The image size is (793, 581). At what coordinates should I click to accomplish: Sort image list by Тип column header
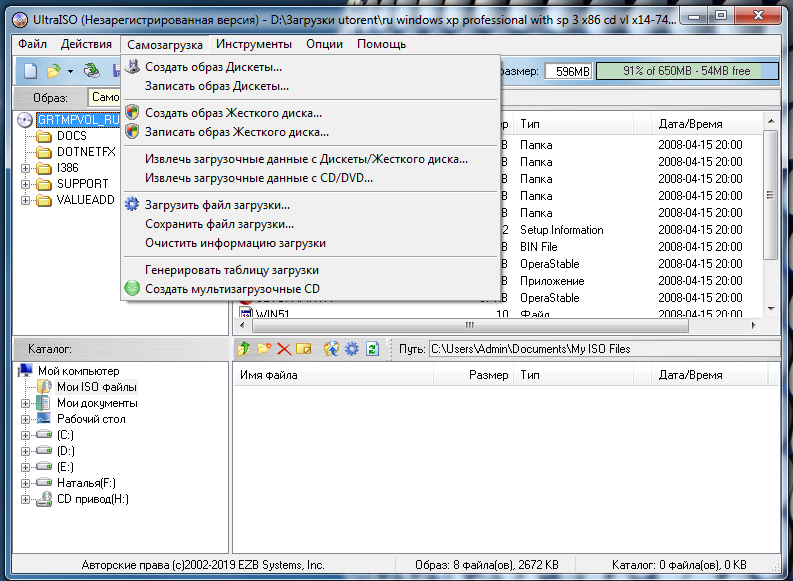(x=574, y=124)
